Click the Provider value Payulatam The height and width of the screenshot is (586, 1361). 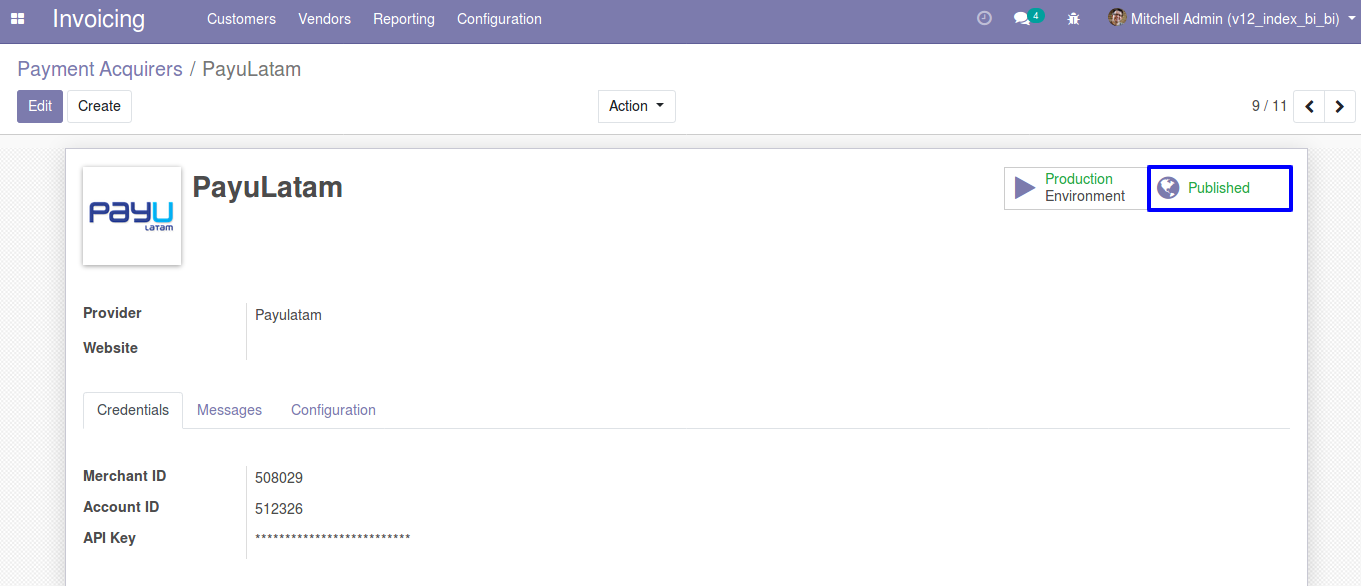coord(288,315)
